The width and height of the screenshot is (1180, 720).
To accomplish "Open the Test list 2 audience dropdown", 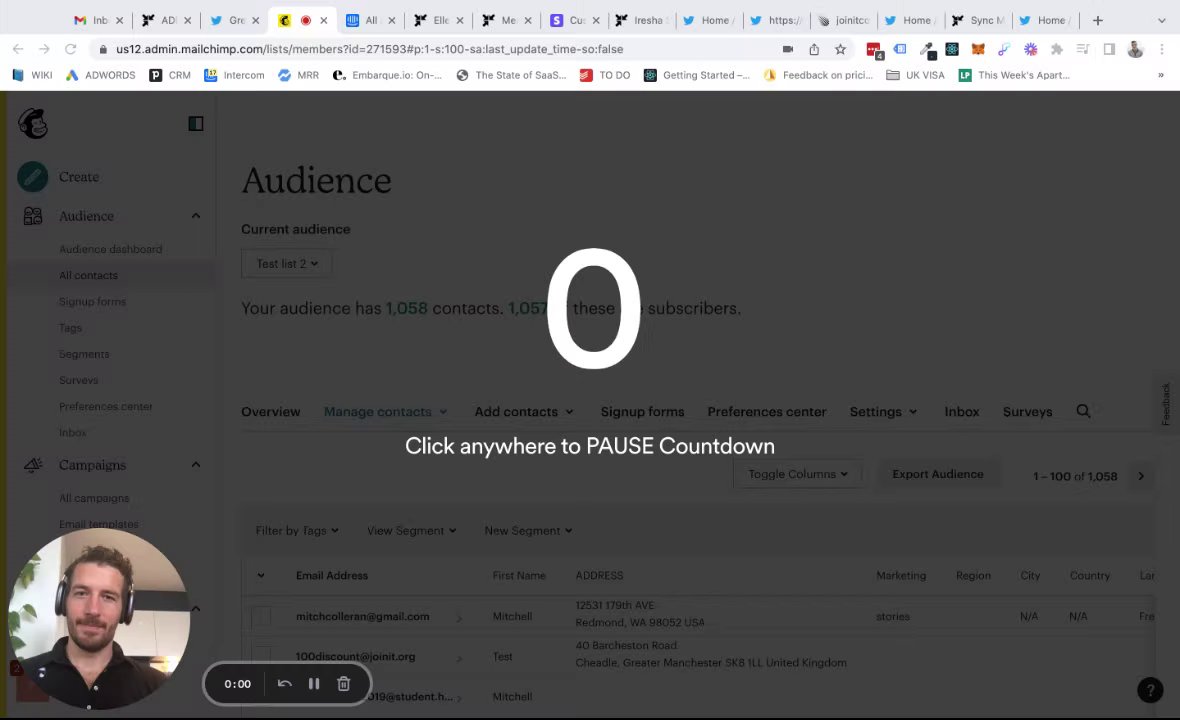I will coord(286,264).
